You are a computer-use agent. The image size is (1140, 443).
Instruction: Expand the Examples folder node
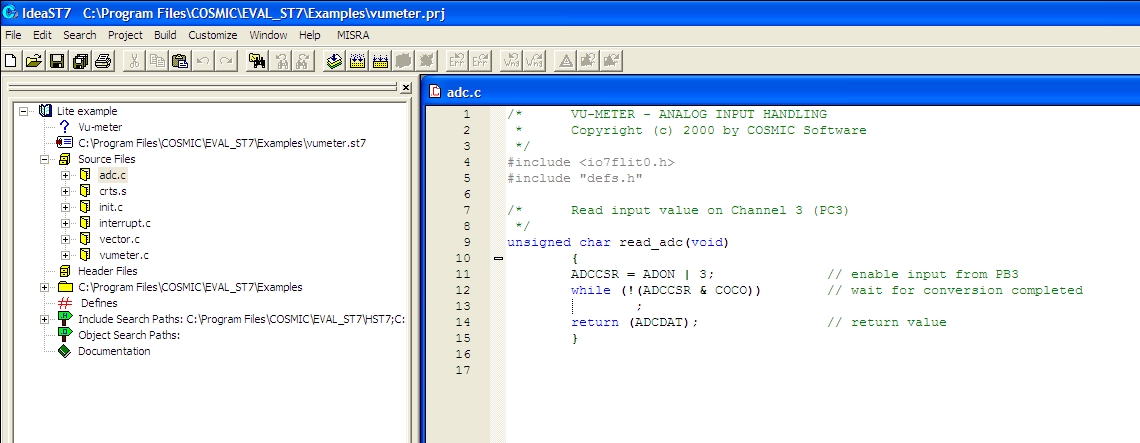pyautogui.click(x=44, y=287)
